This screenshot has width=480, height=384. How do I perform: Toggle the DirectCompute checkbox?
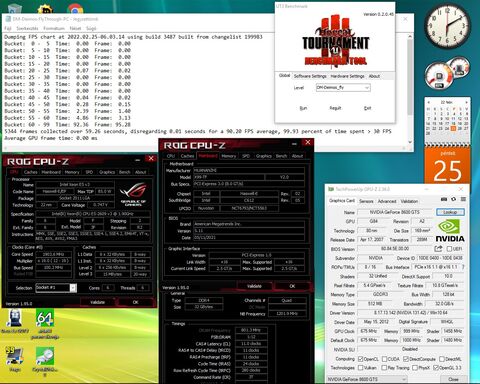coord(406,359)
